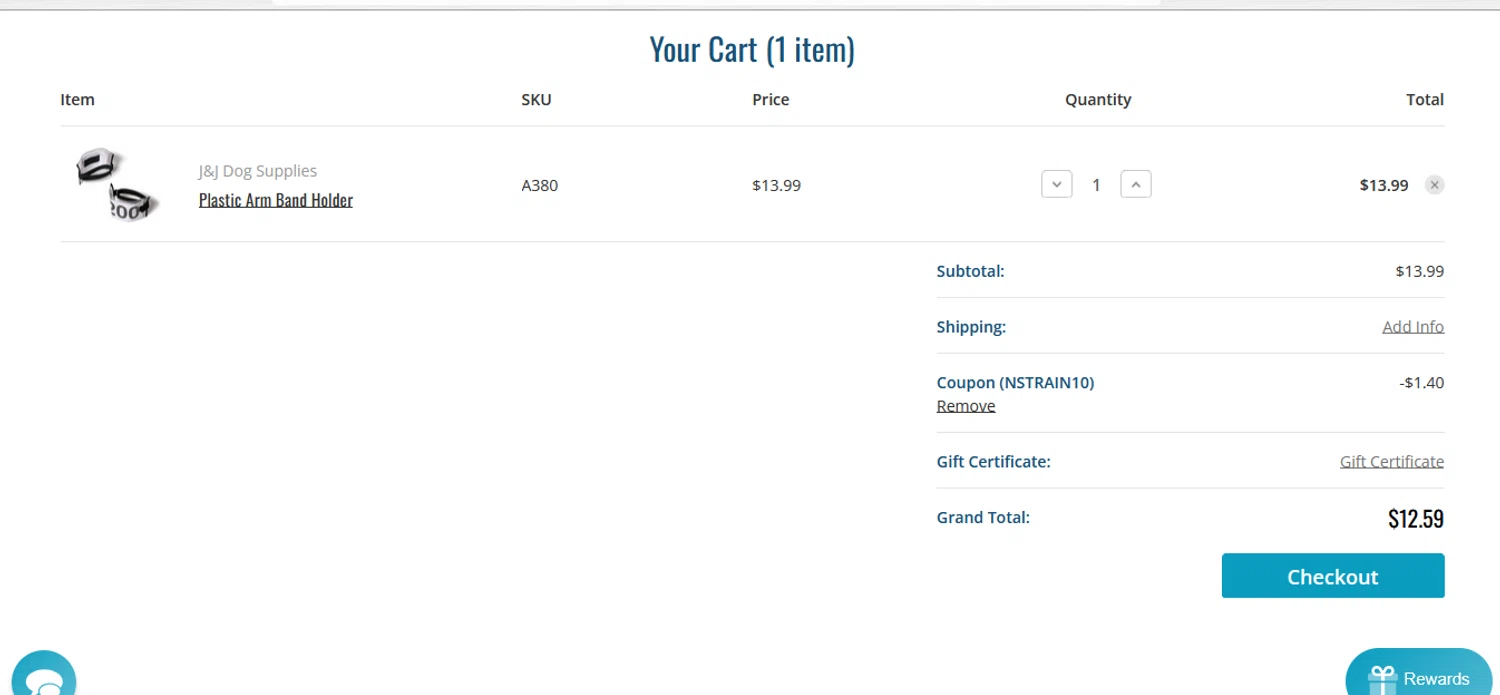The width and height of the screenshot is (1500, 695).
Task: Click the Quantity column header
Action: click(1098, 99)
